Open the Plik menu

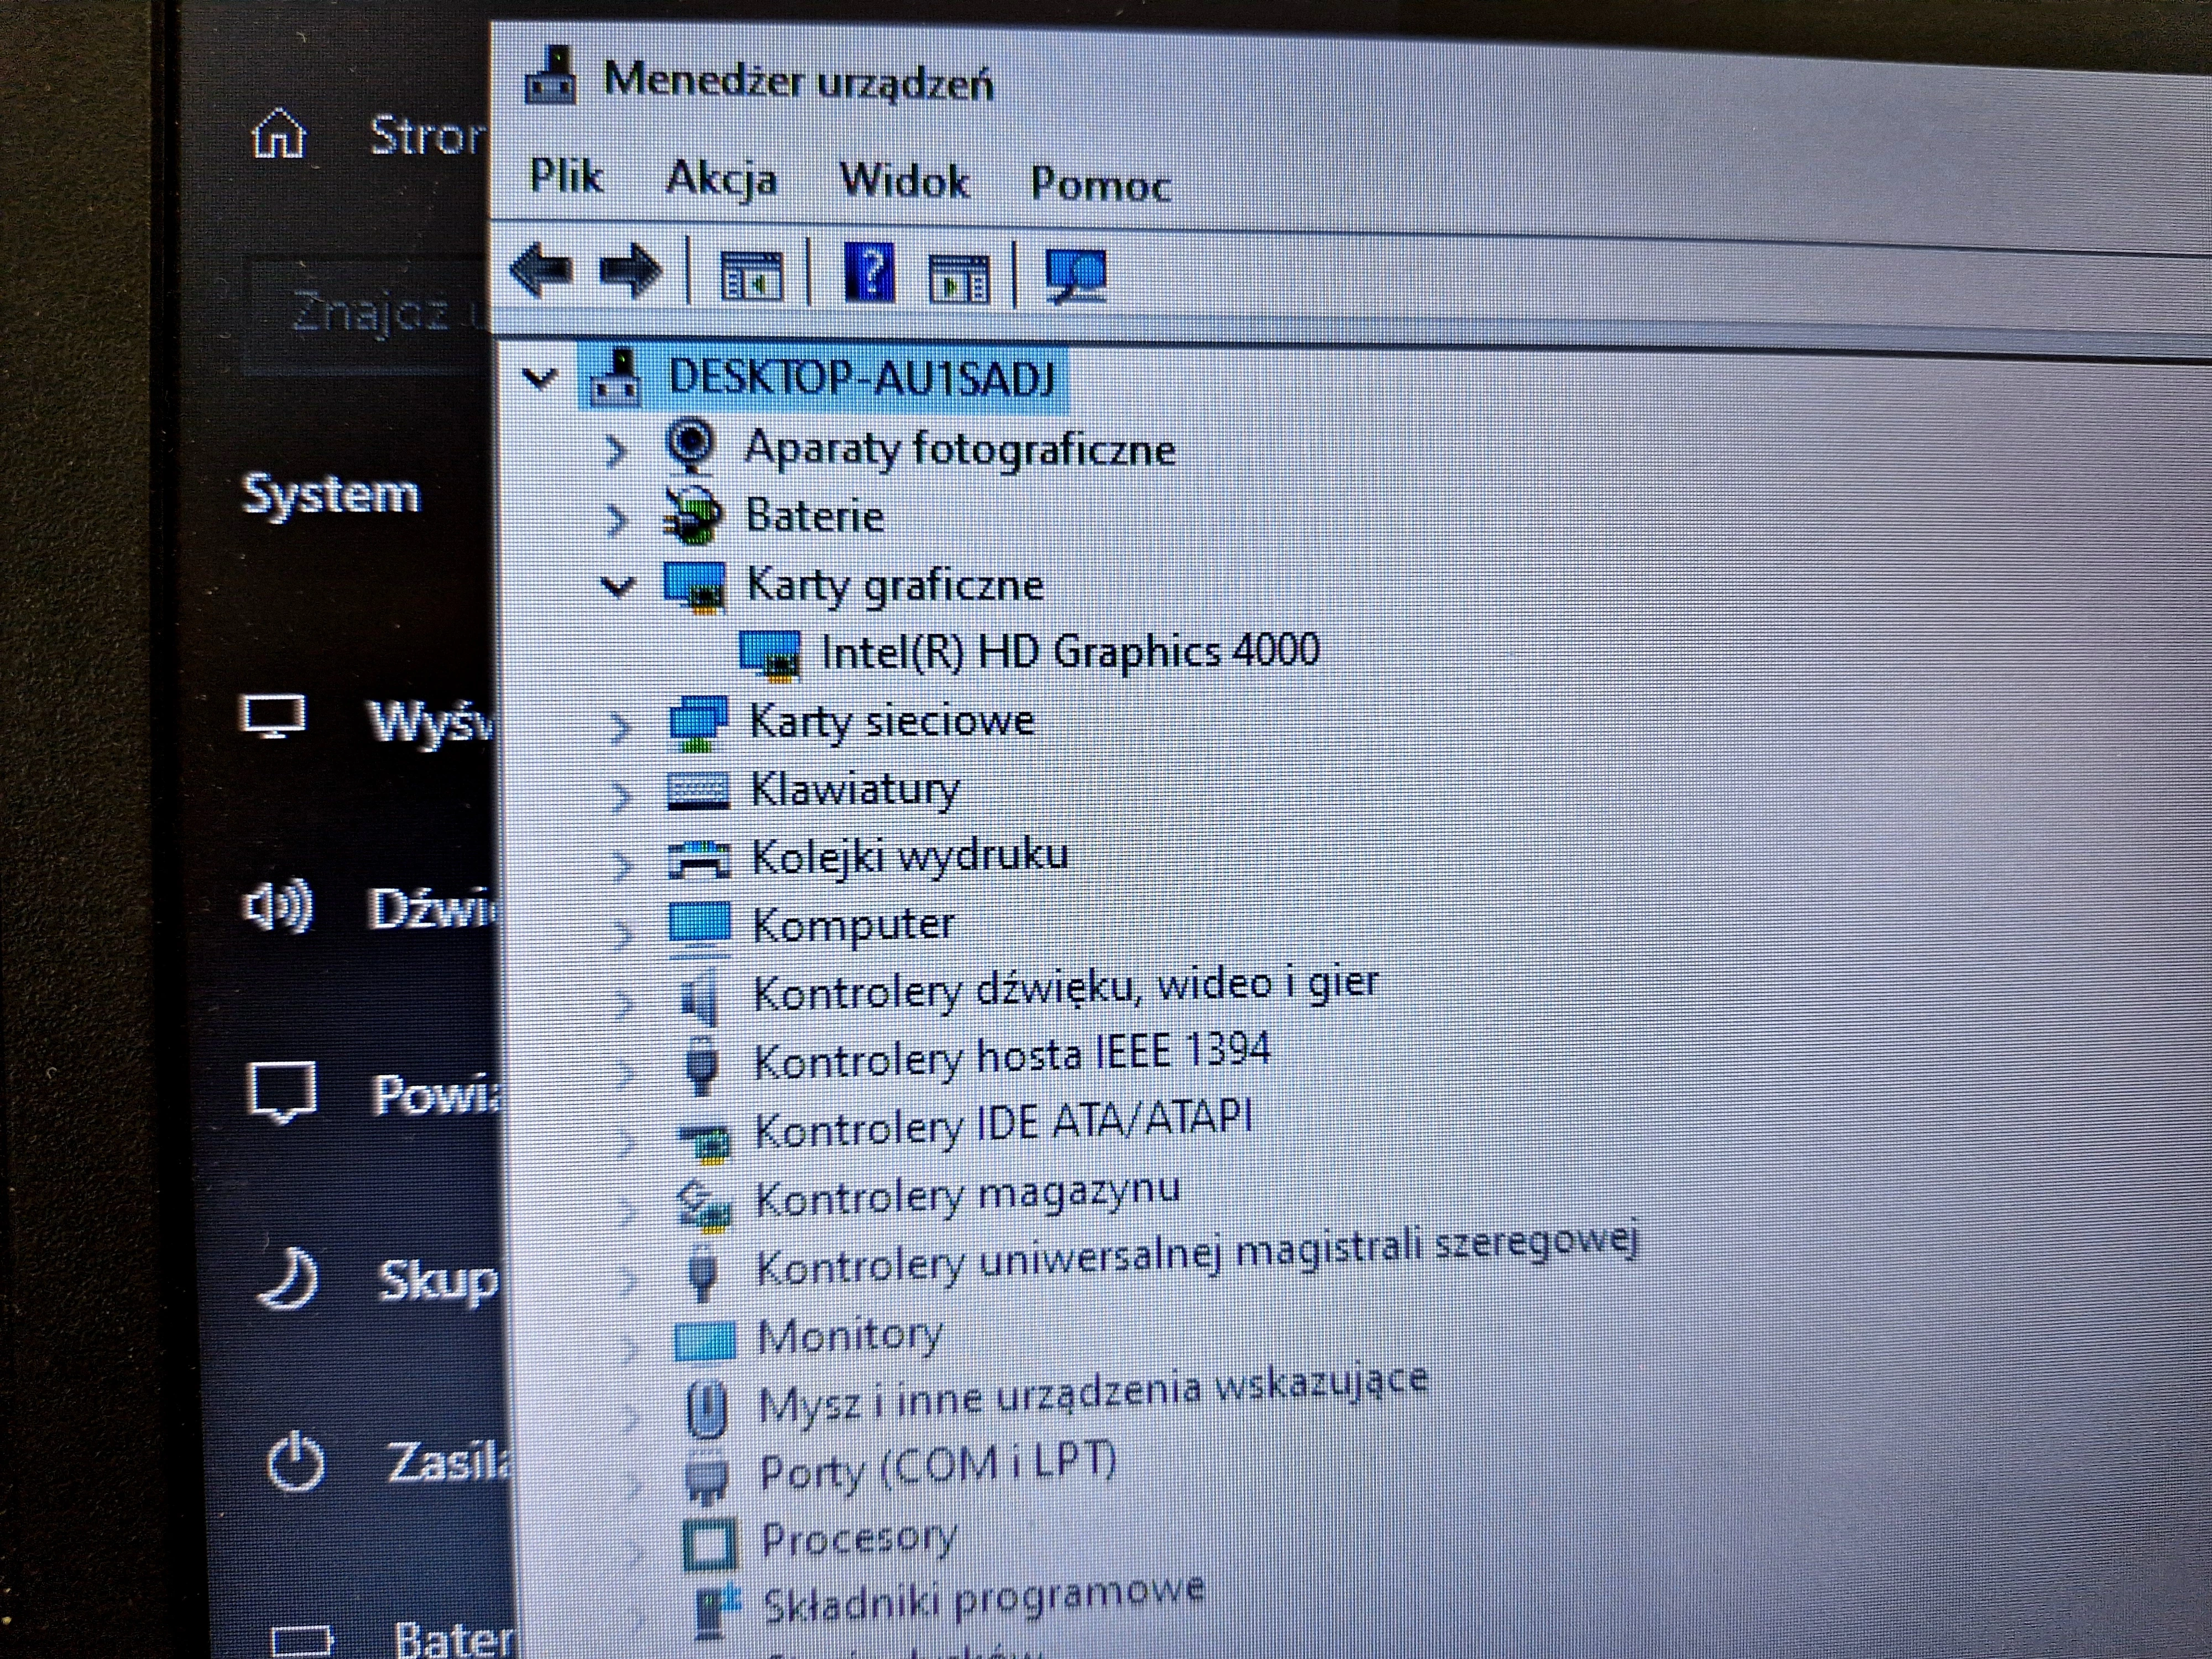(565, 177)
